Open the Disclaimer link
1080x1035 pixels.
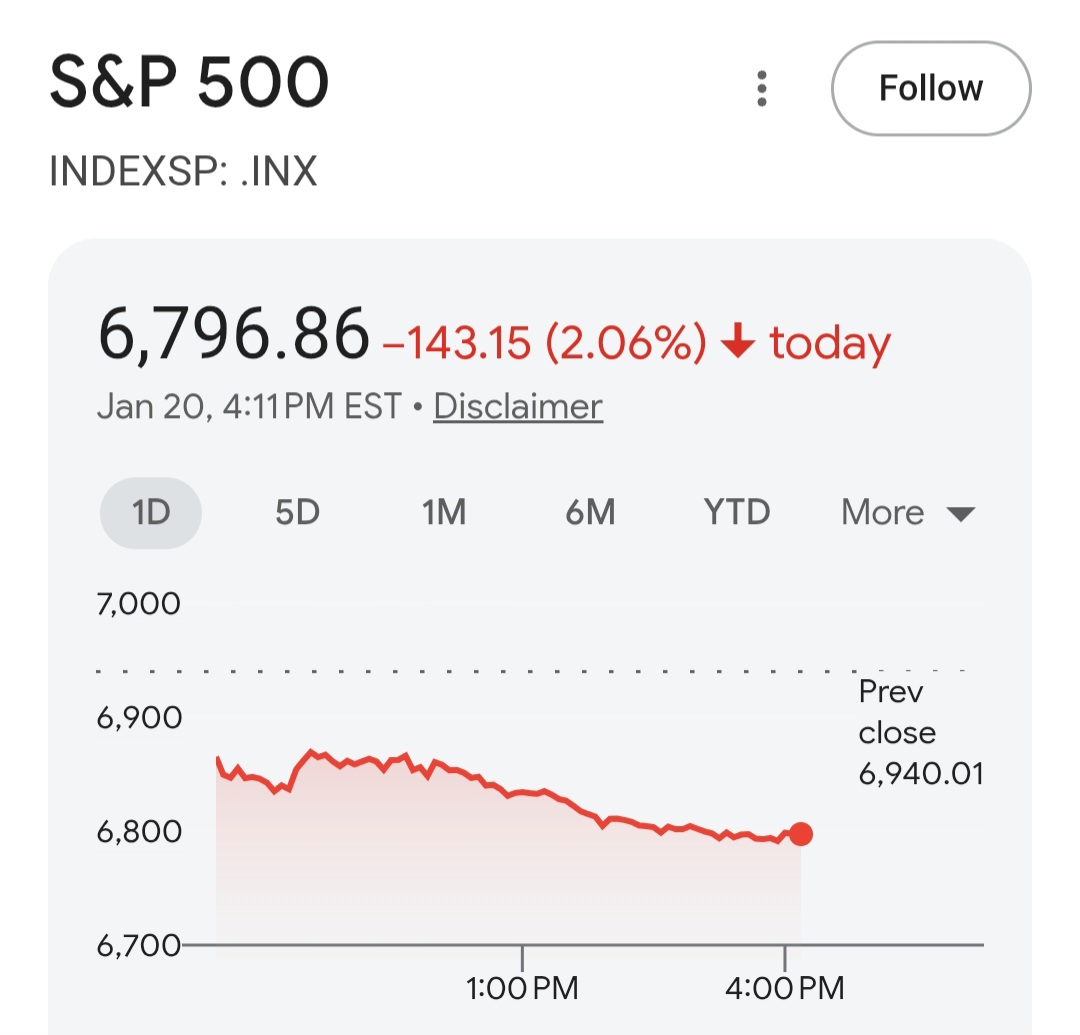[518, 407]
